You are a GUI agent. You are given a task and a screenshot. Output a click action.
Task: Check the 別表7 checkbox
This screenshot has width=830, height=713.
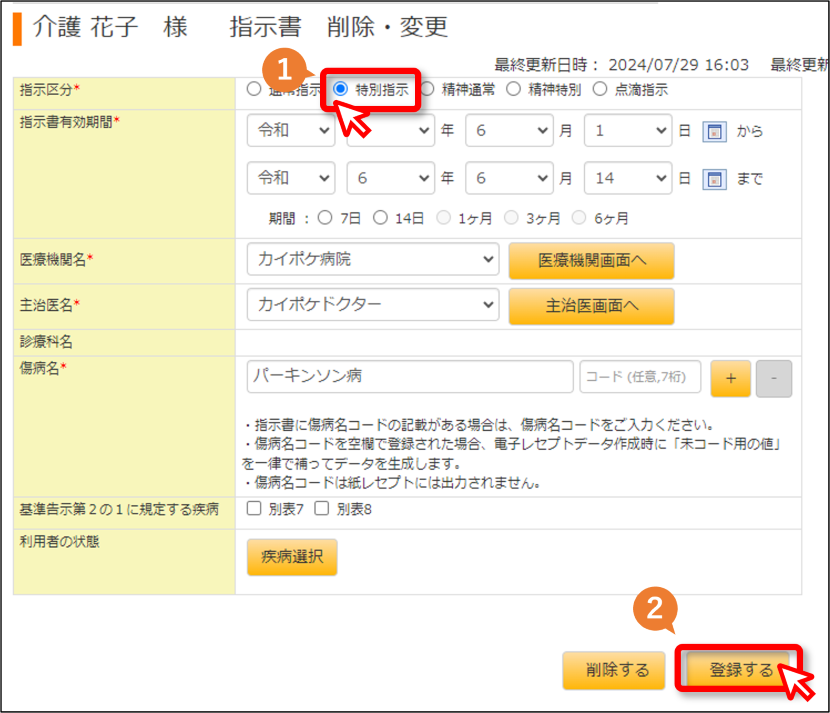pos(254,509)
